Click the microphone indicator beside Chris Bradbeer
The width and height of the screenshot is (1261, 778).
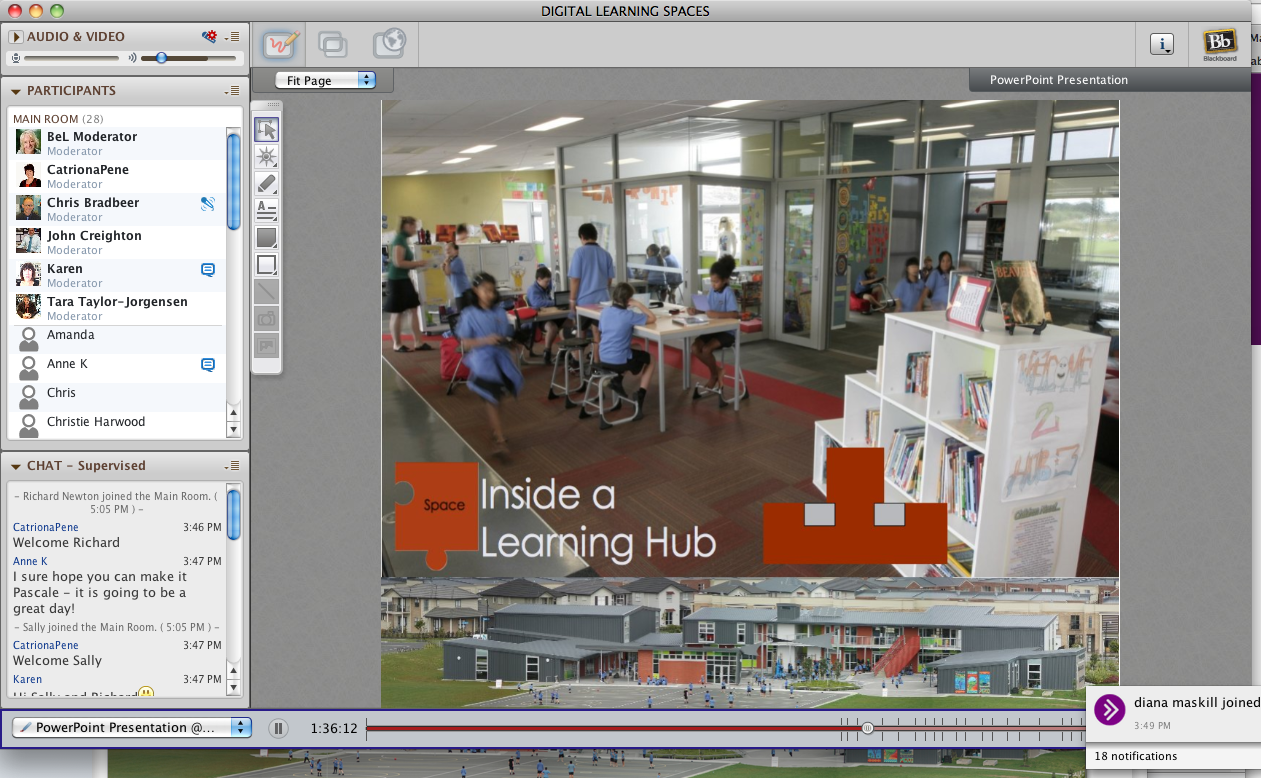click(x=207, y=203)
